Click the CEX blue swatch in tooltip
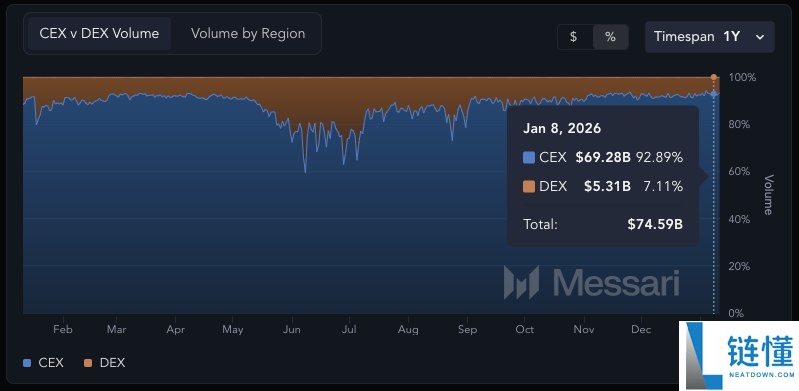The height and width of the screenshot is (391, 799). [x=528, y=158]
